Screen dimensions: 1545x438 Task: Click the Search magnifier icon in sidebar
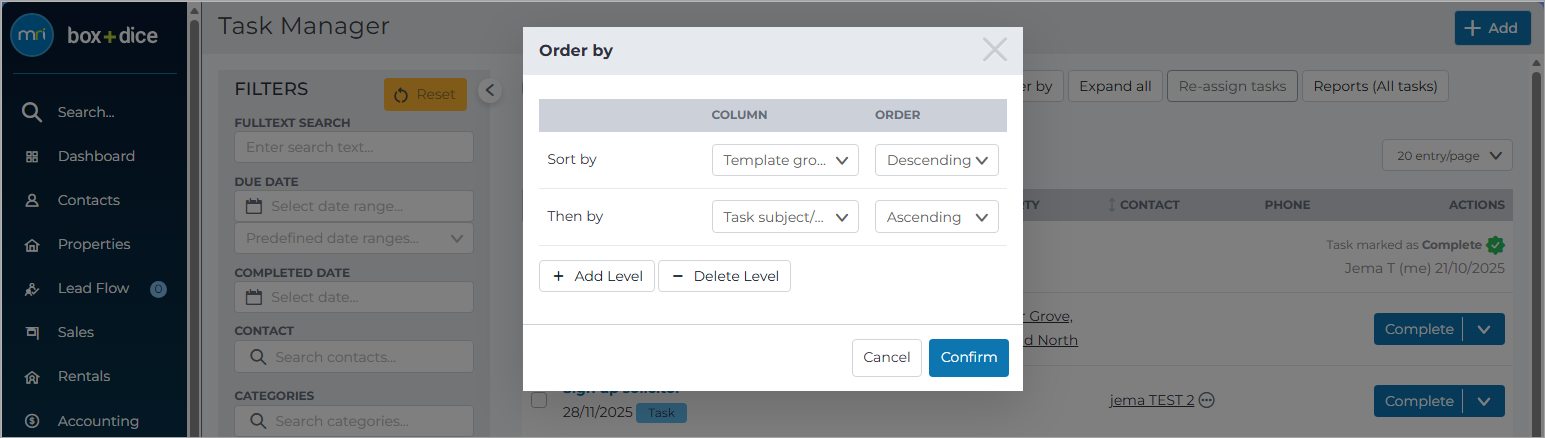pyautogui.click(x=32, y=112)
